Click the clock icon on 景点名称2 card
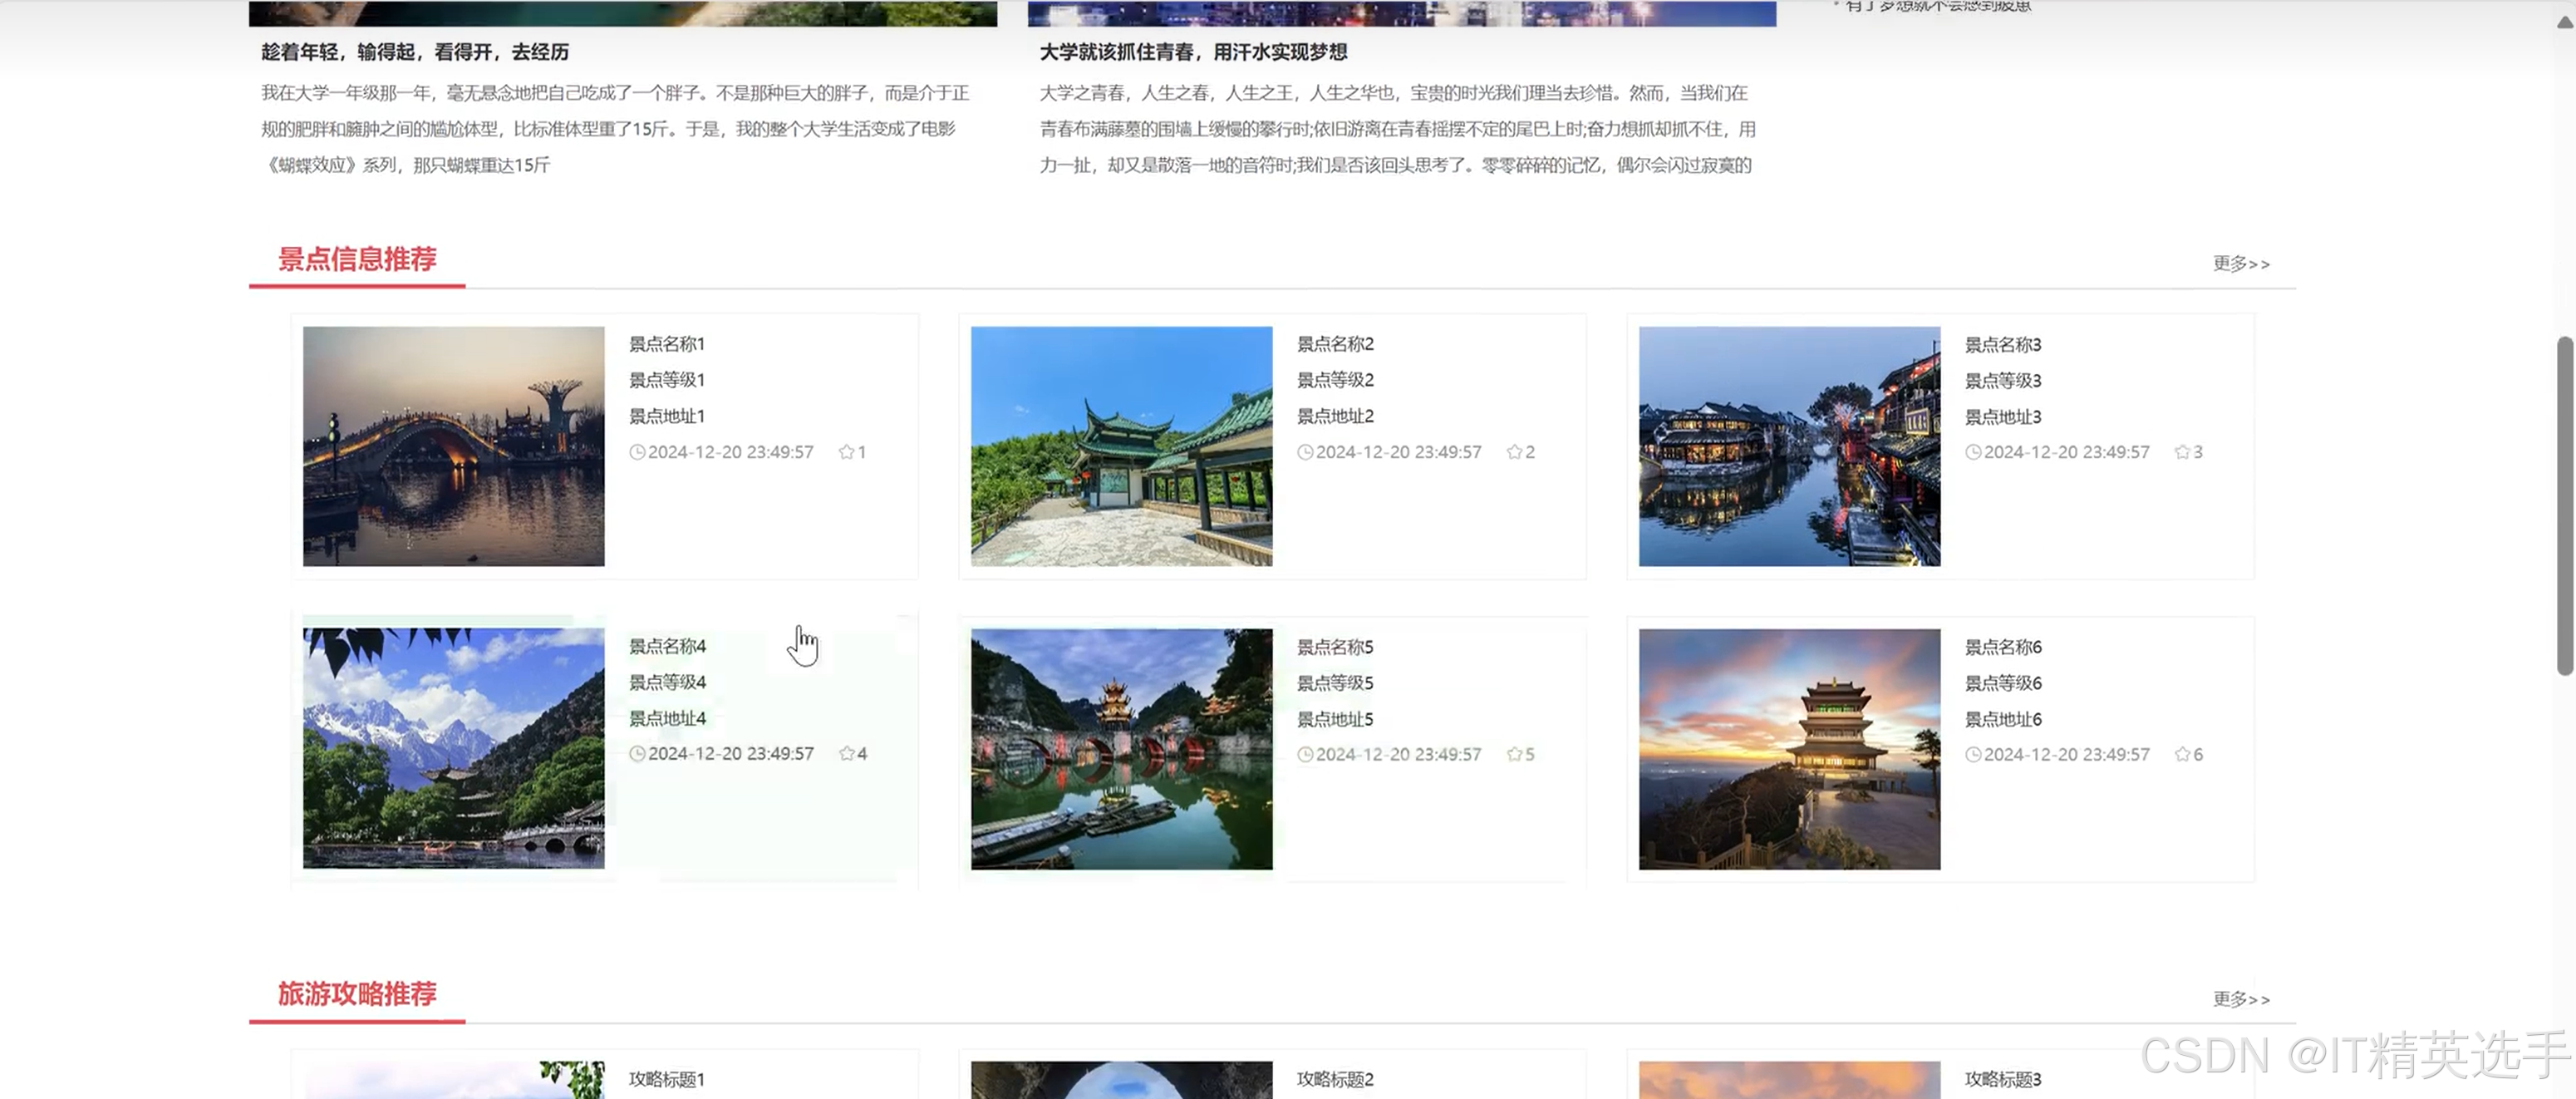 click(x=1305, y=452)
